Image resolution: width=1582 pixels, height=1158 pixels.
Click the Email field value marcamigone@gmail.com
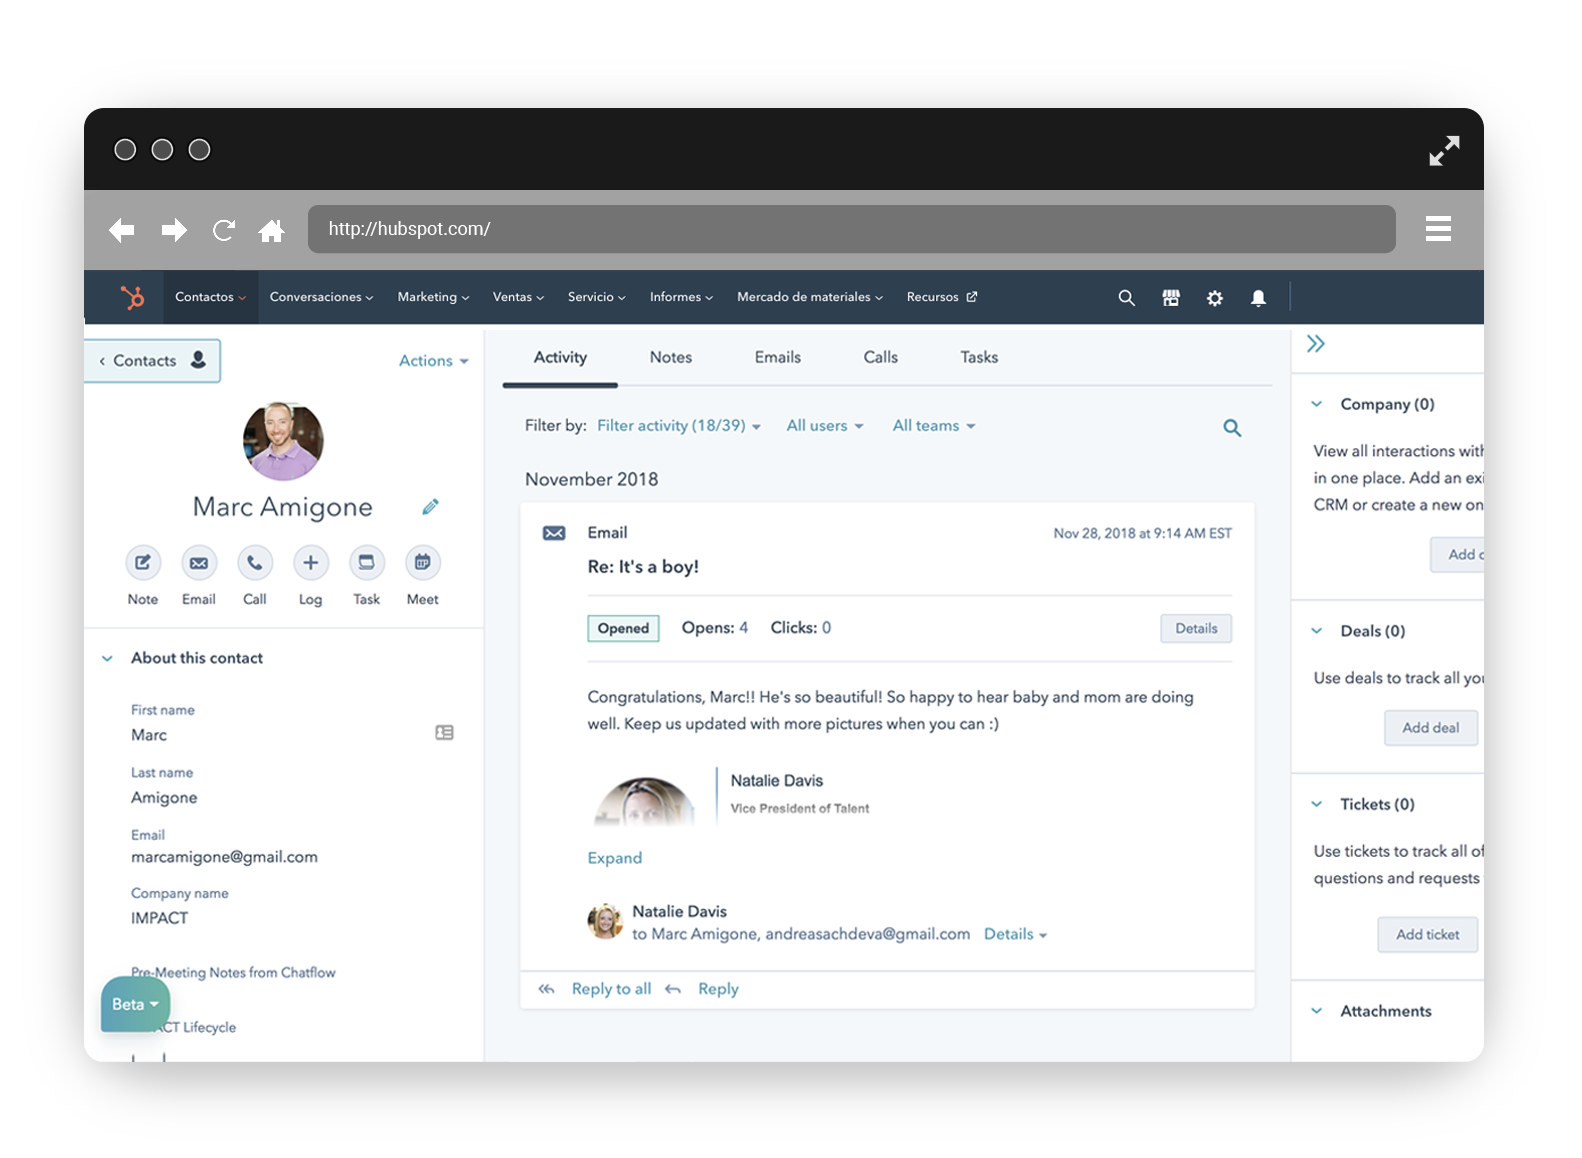224,857
